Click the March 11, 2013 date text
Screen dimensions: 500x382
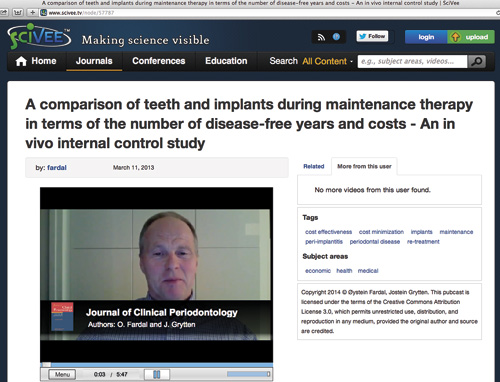(x=133, y=168)
